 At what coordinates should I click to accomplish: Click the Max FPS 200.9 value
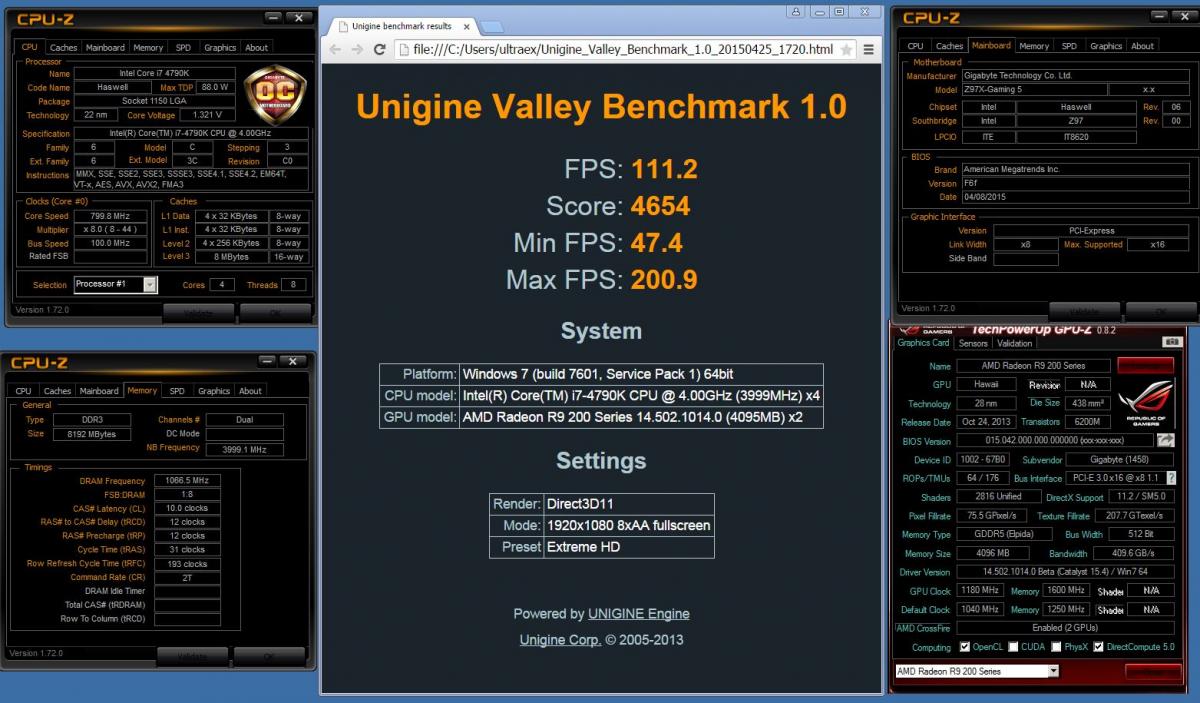pos(664,280)
